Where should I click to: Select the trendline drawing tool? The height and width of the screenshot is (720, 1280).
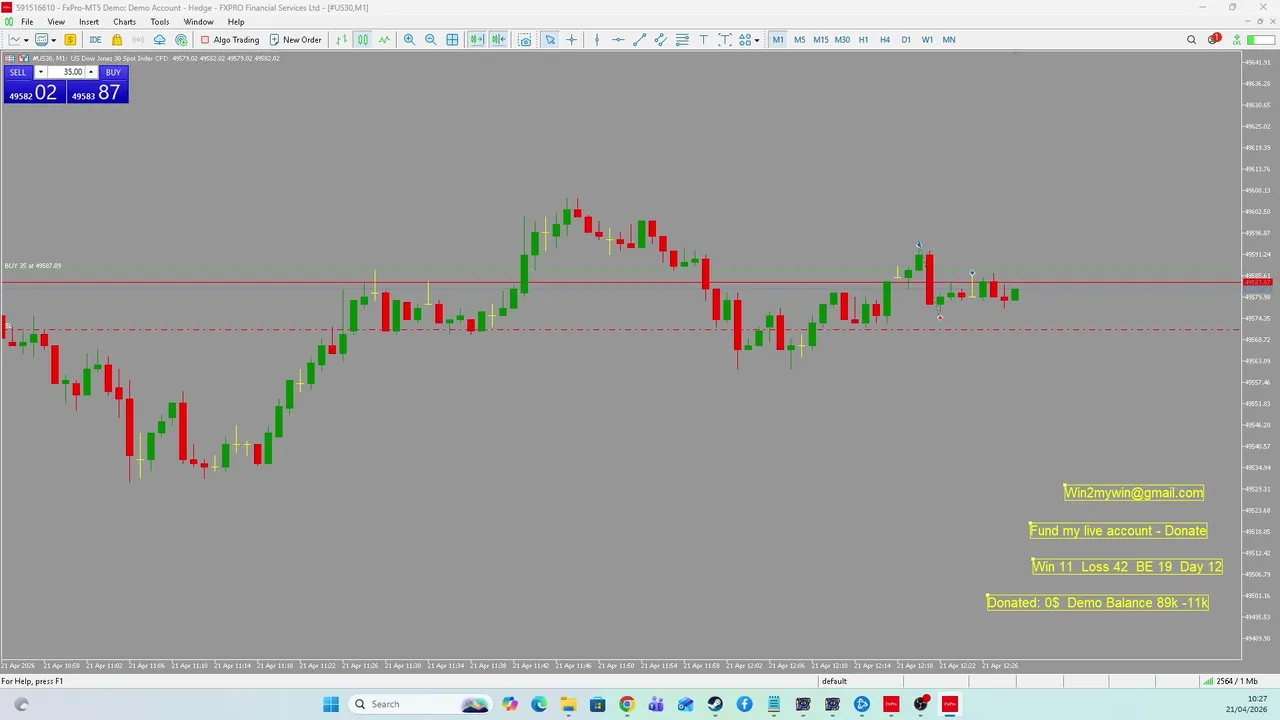click(x=640, y=40)
